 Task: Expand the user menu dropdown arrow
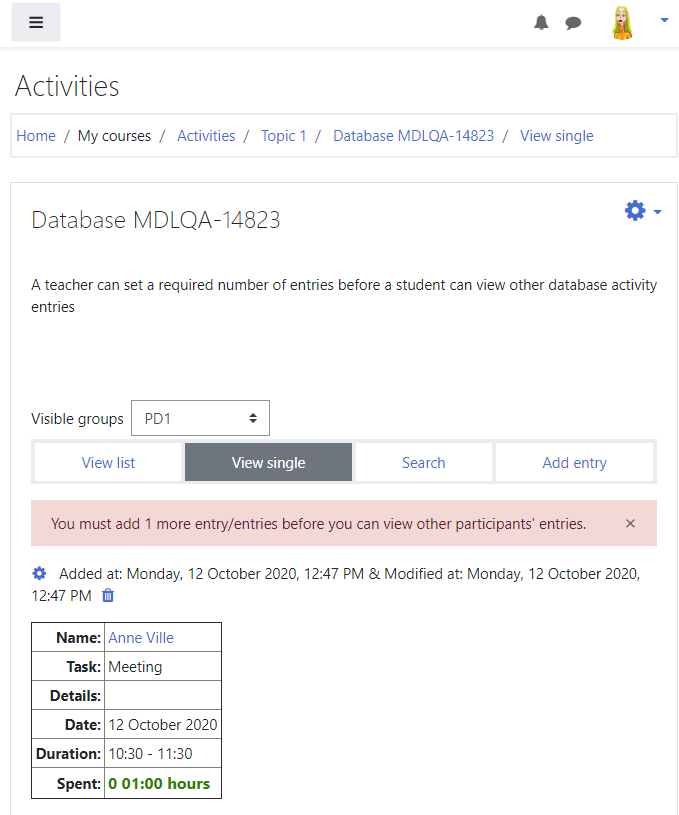[664, 20]
